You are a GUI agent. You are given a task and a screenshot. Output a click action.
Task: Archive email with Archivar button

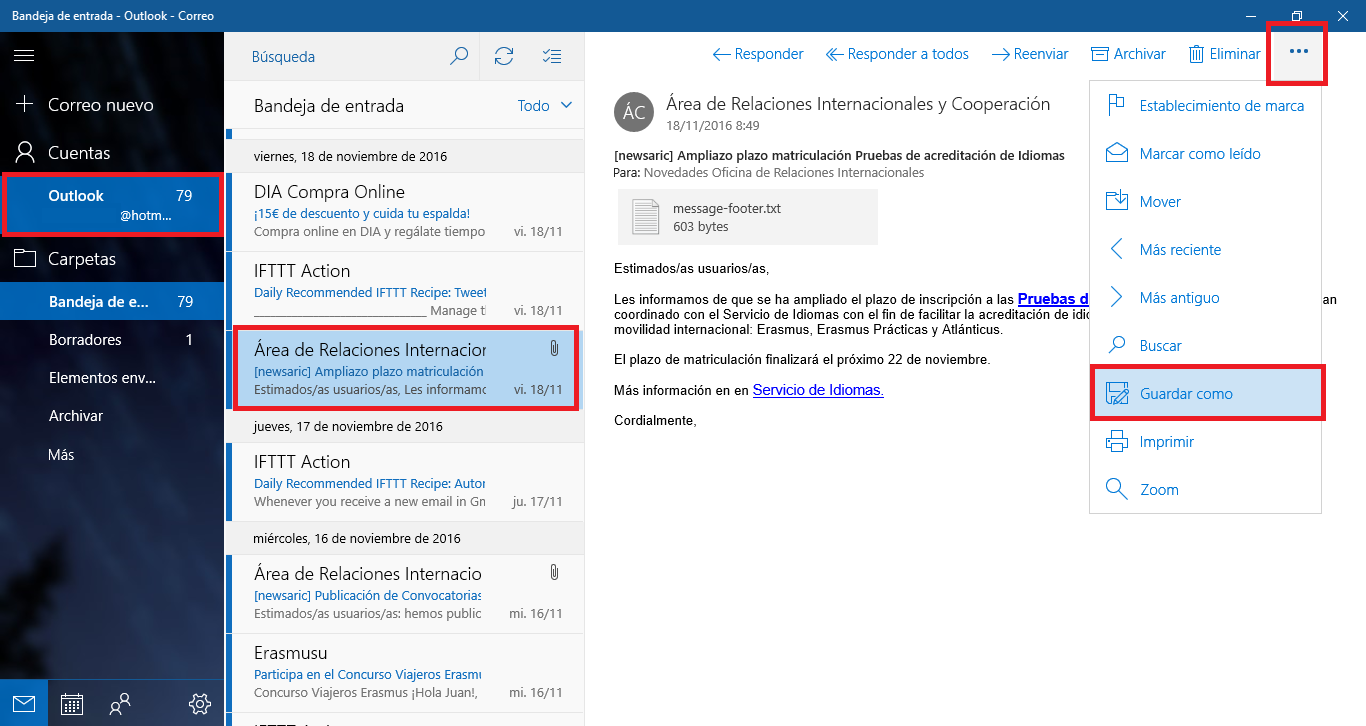point(1128,54)
